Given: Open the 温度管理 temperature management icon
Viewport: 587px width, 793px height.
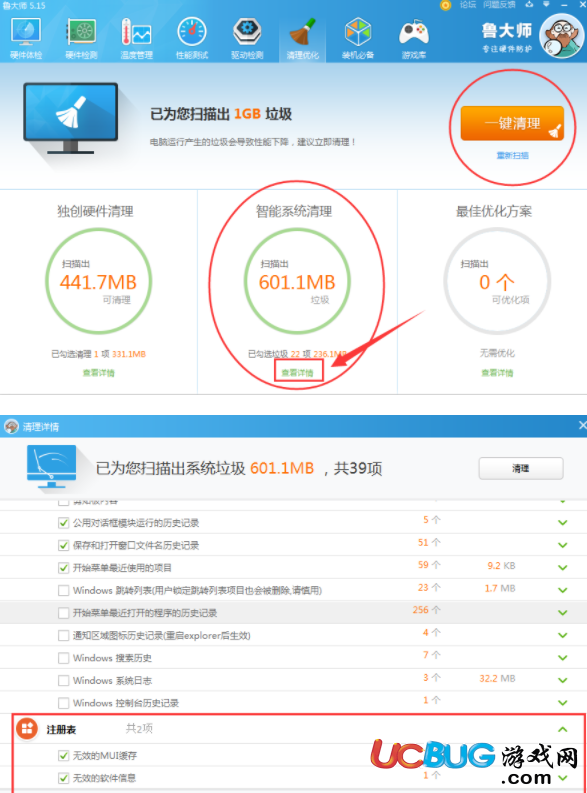Looking at the screenshot, I should (x=136, y=38).
